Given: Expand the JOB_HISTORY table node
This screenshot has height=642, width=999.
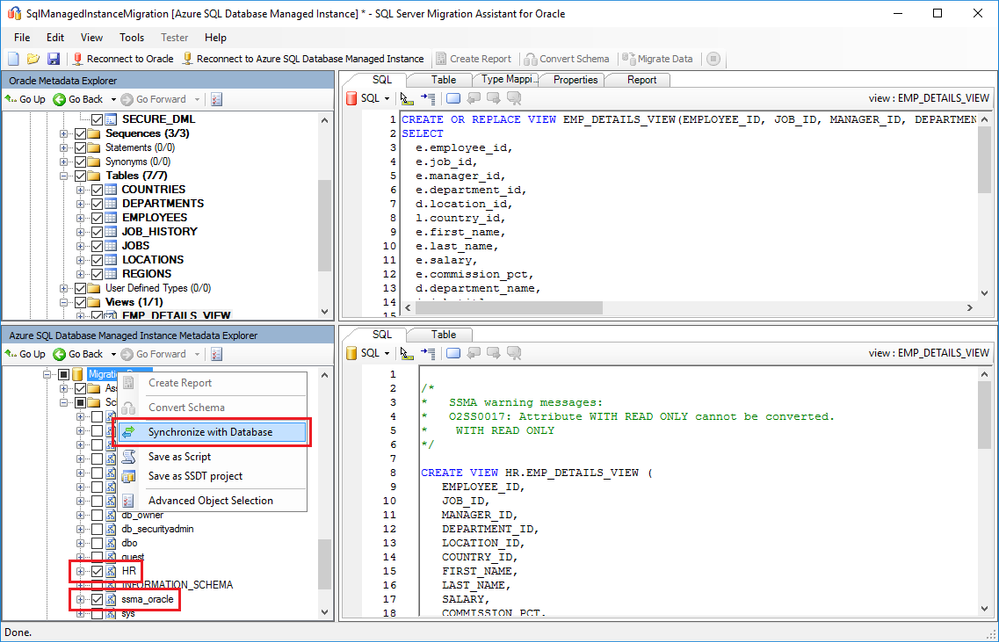Looking at the screenshot, I should click(80, 232).
